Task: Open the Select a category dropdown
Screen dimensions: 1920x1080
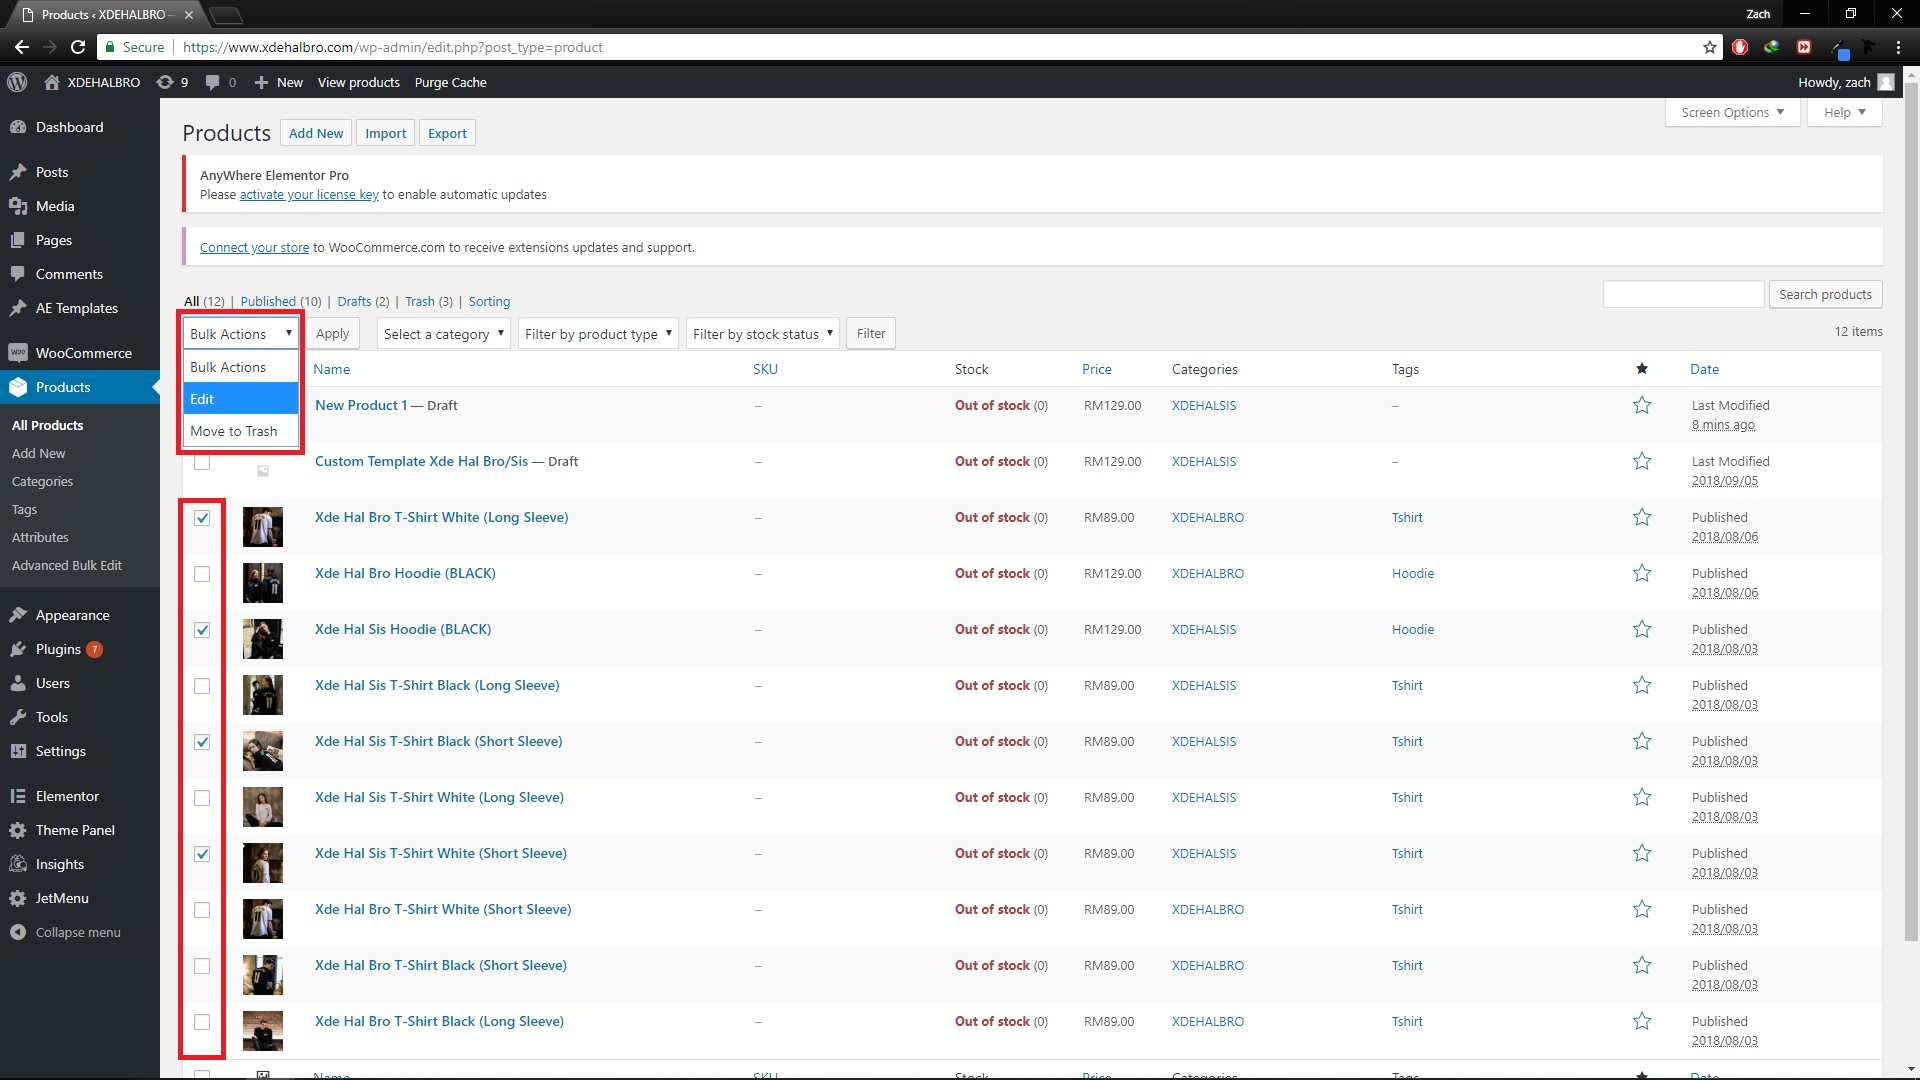Action: click(444, 334)
